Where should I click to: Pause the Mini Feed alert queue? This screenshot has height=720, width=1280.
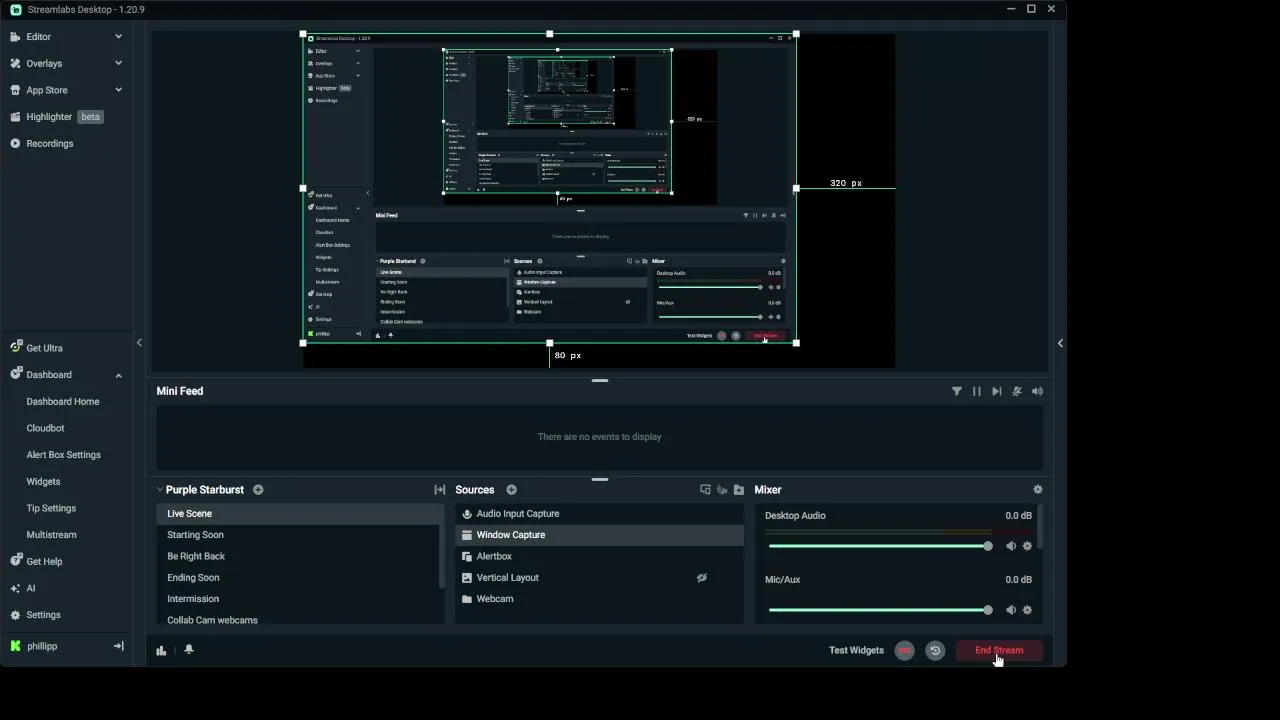pos(977,391)
